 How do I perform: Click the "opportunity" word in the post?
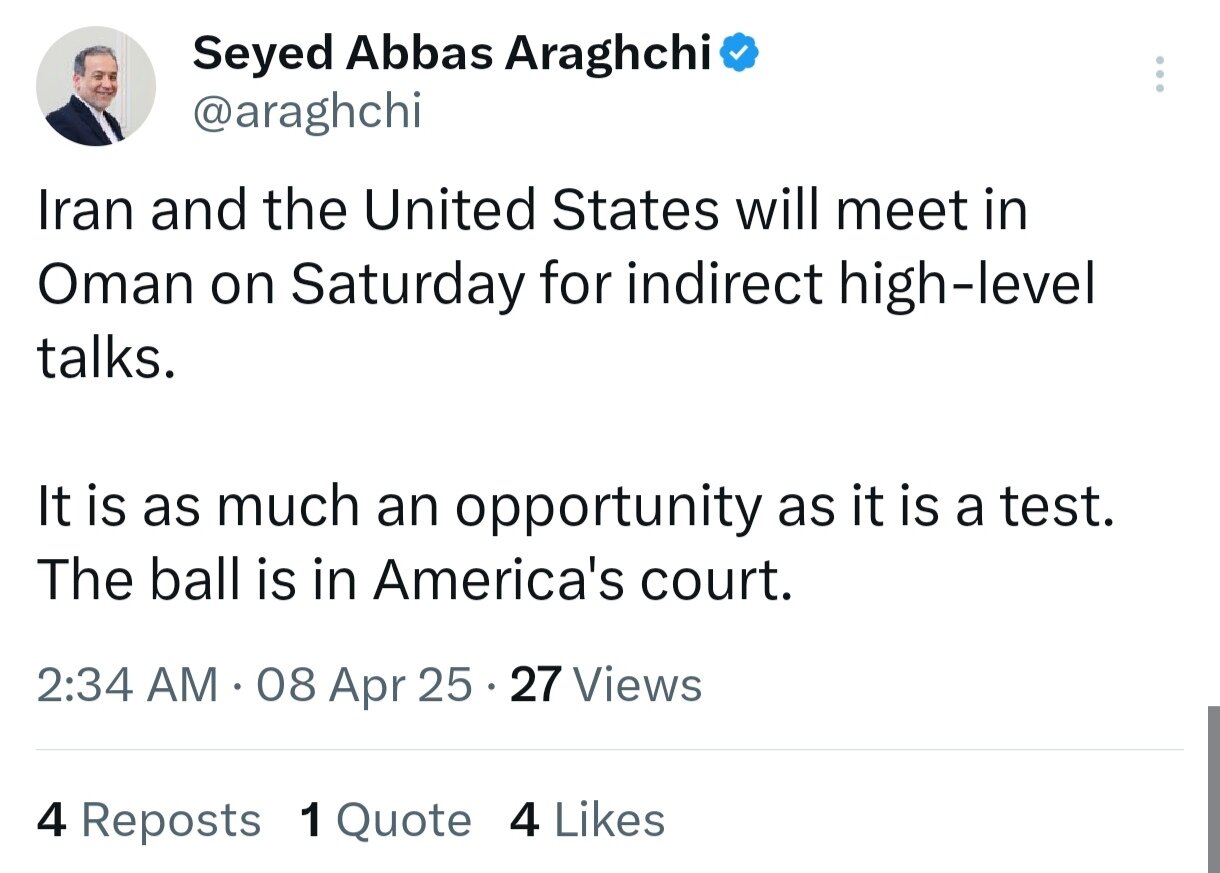(608, 508)
